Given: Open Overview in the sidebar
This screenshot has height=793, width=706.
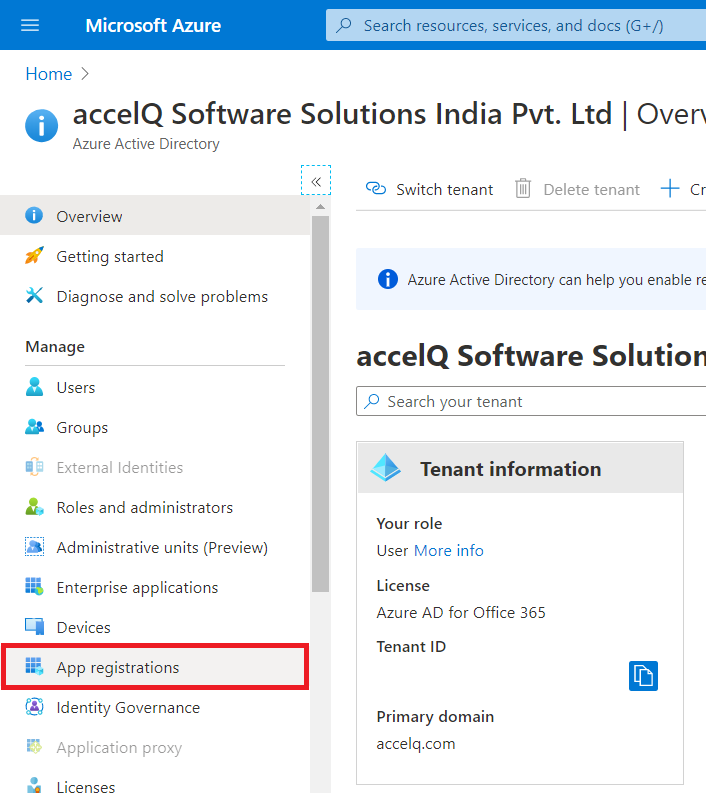Looking at the screenshot, I should click(x=155, y=216).
